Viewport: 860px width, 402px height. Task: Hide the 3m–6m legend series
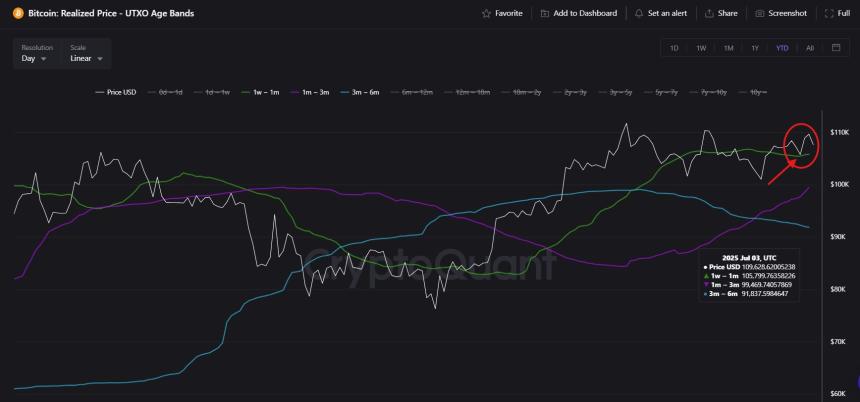(360, 92)
